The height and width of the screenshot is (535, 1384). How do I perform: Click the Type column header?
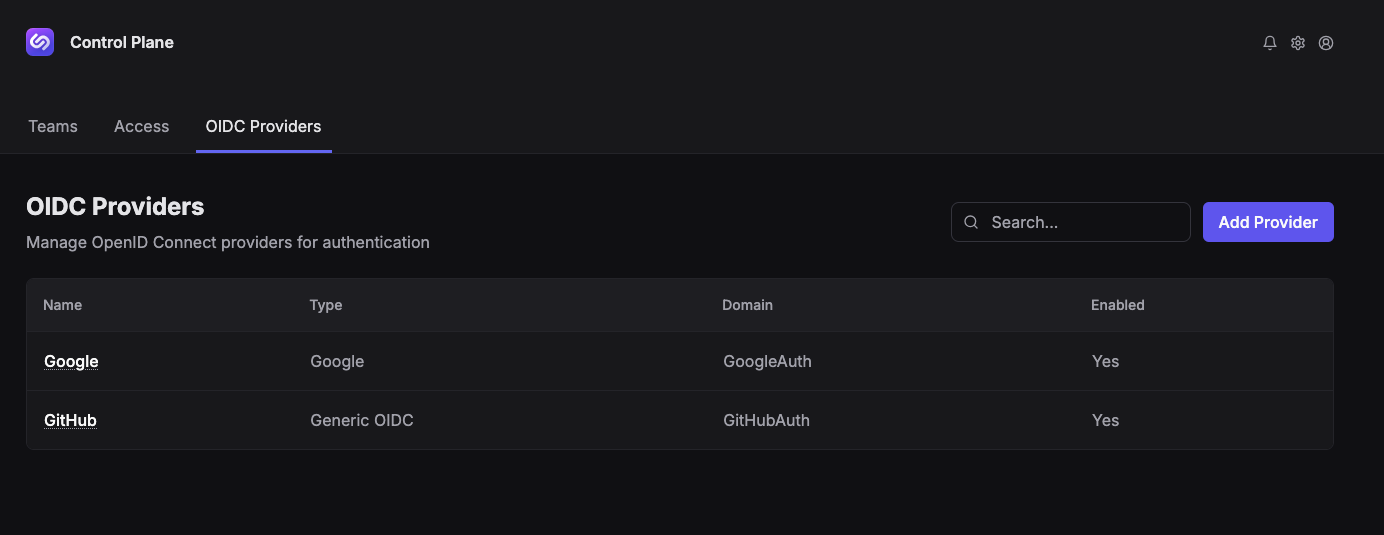coord(326,305)
